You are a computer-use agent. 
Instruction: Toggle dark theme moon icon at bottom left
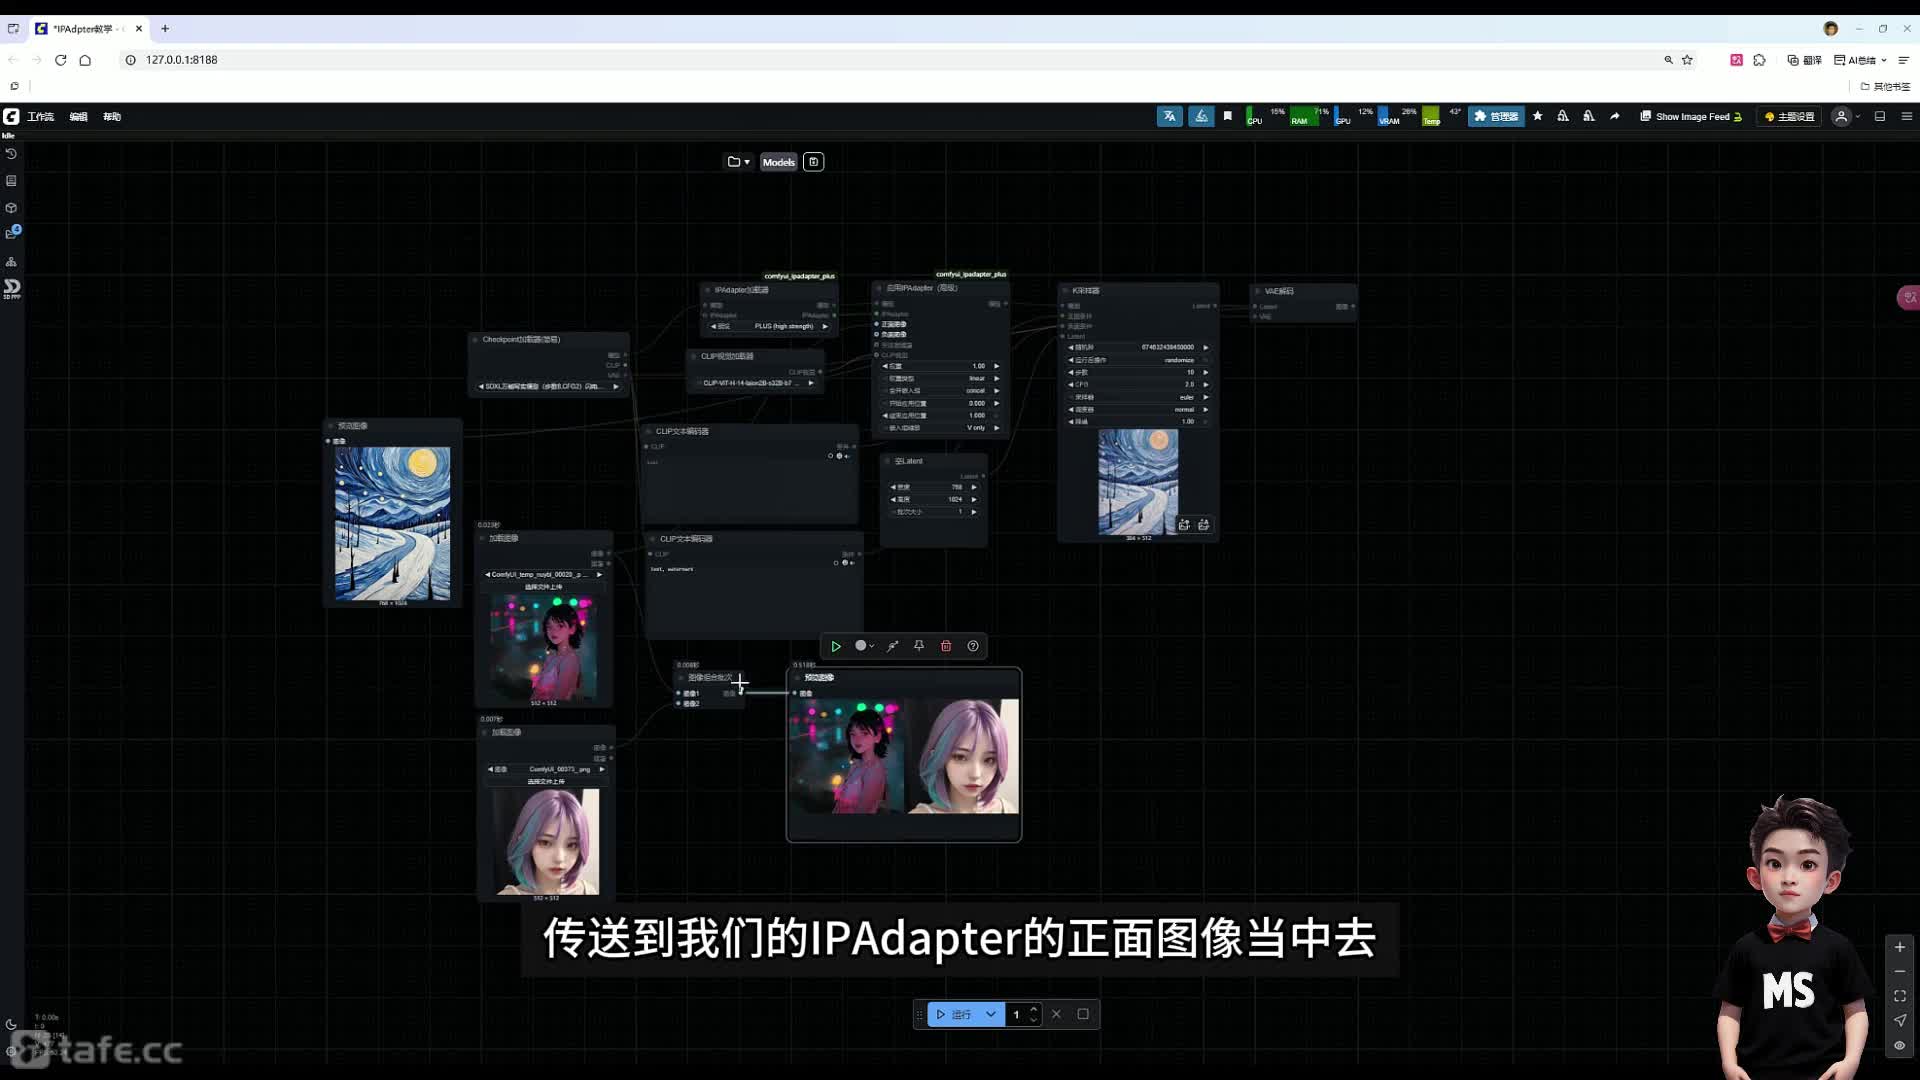[x=11, y=1024]
